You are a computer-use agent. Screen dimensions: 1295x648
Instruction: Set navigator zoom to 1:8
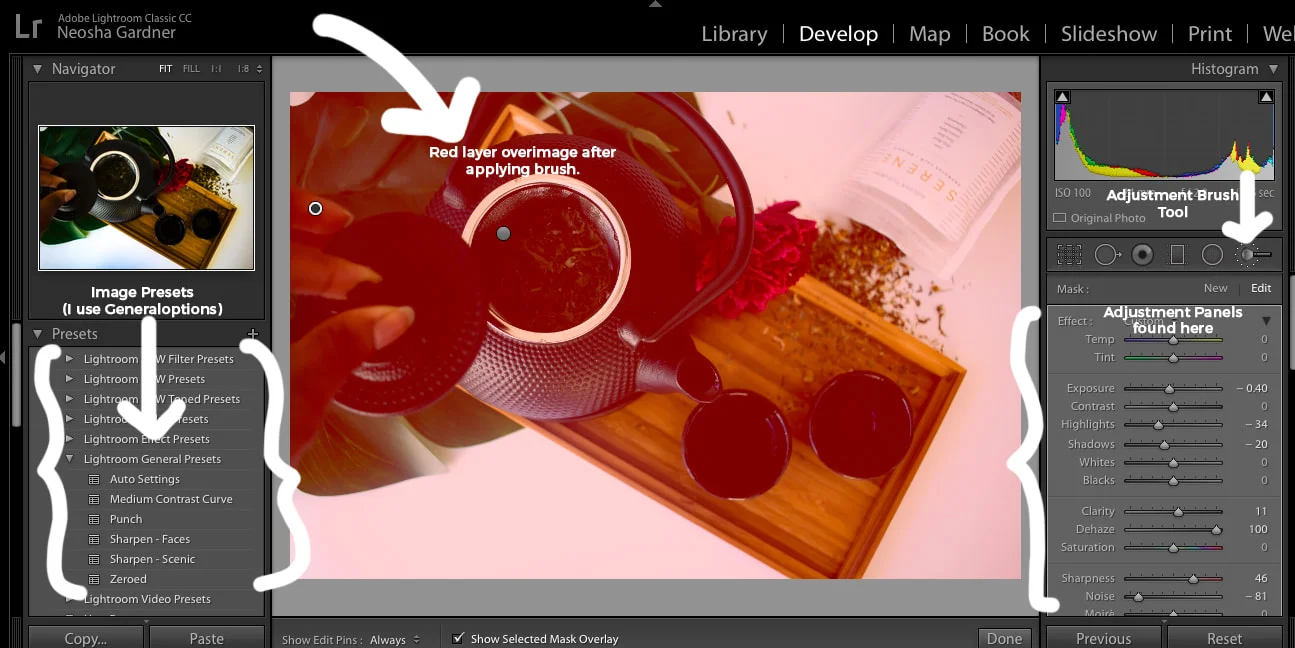(242, 69)
